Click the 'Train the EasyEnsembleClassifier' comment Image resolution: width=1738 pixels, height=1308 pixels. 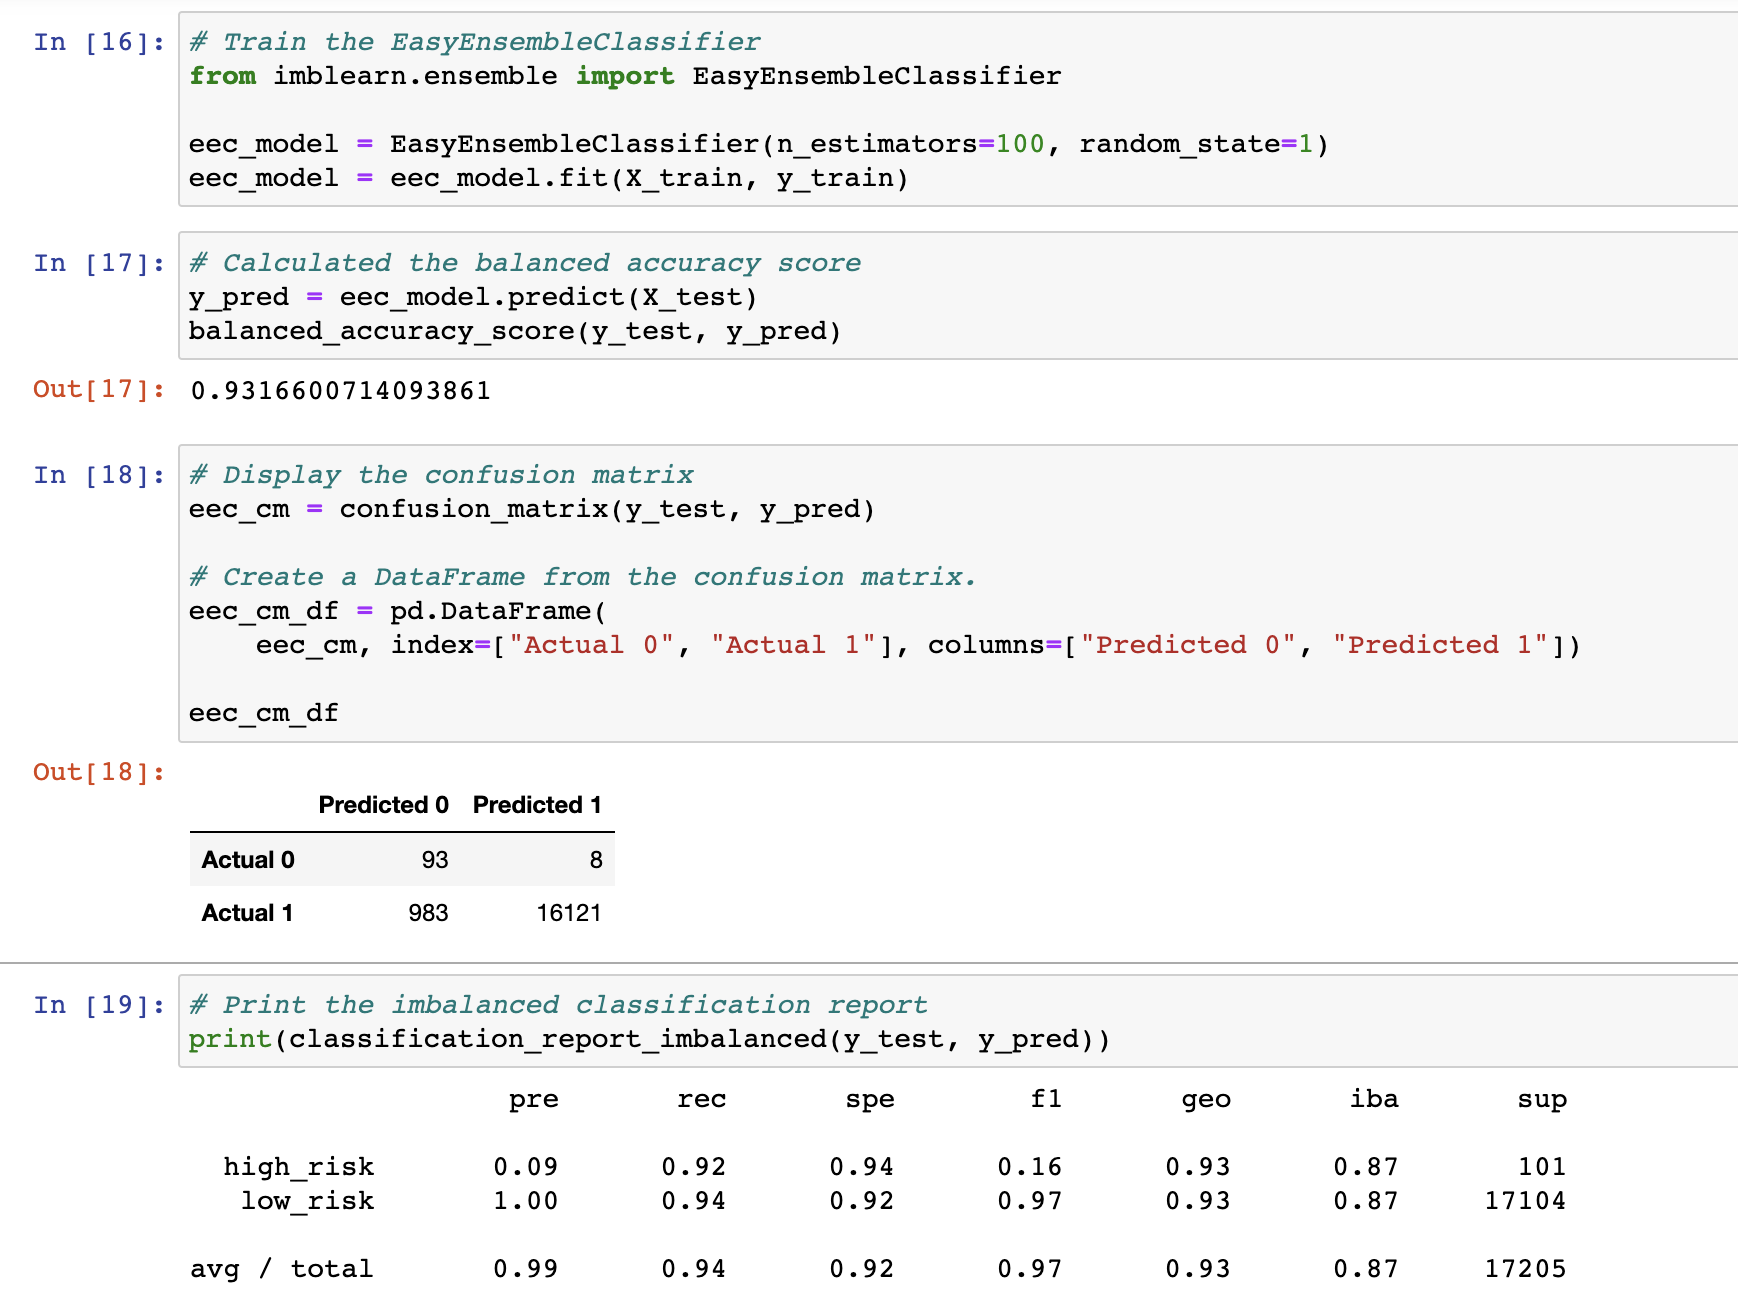point(475,42)
